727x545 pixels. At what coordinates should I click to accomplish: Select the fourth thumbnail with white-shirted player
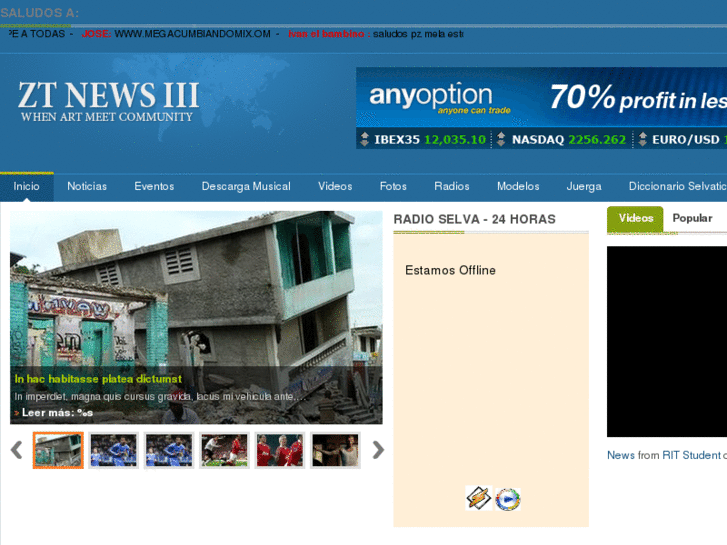coord(224,450)
